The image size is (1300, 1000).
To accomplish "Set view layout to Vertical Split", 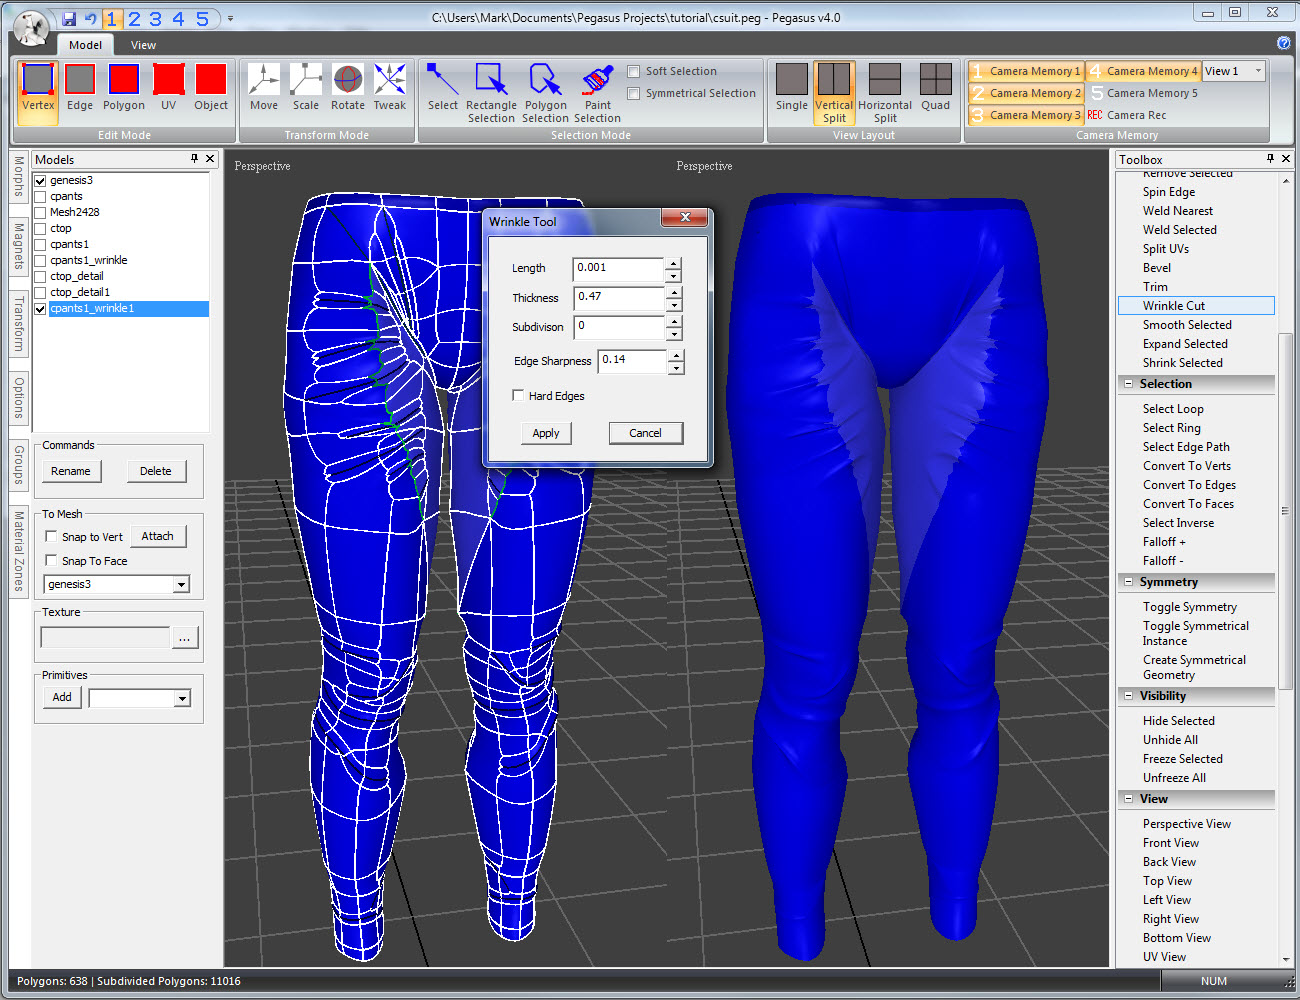I will 834,93.
